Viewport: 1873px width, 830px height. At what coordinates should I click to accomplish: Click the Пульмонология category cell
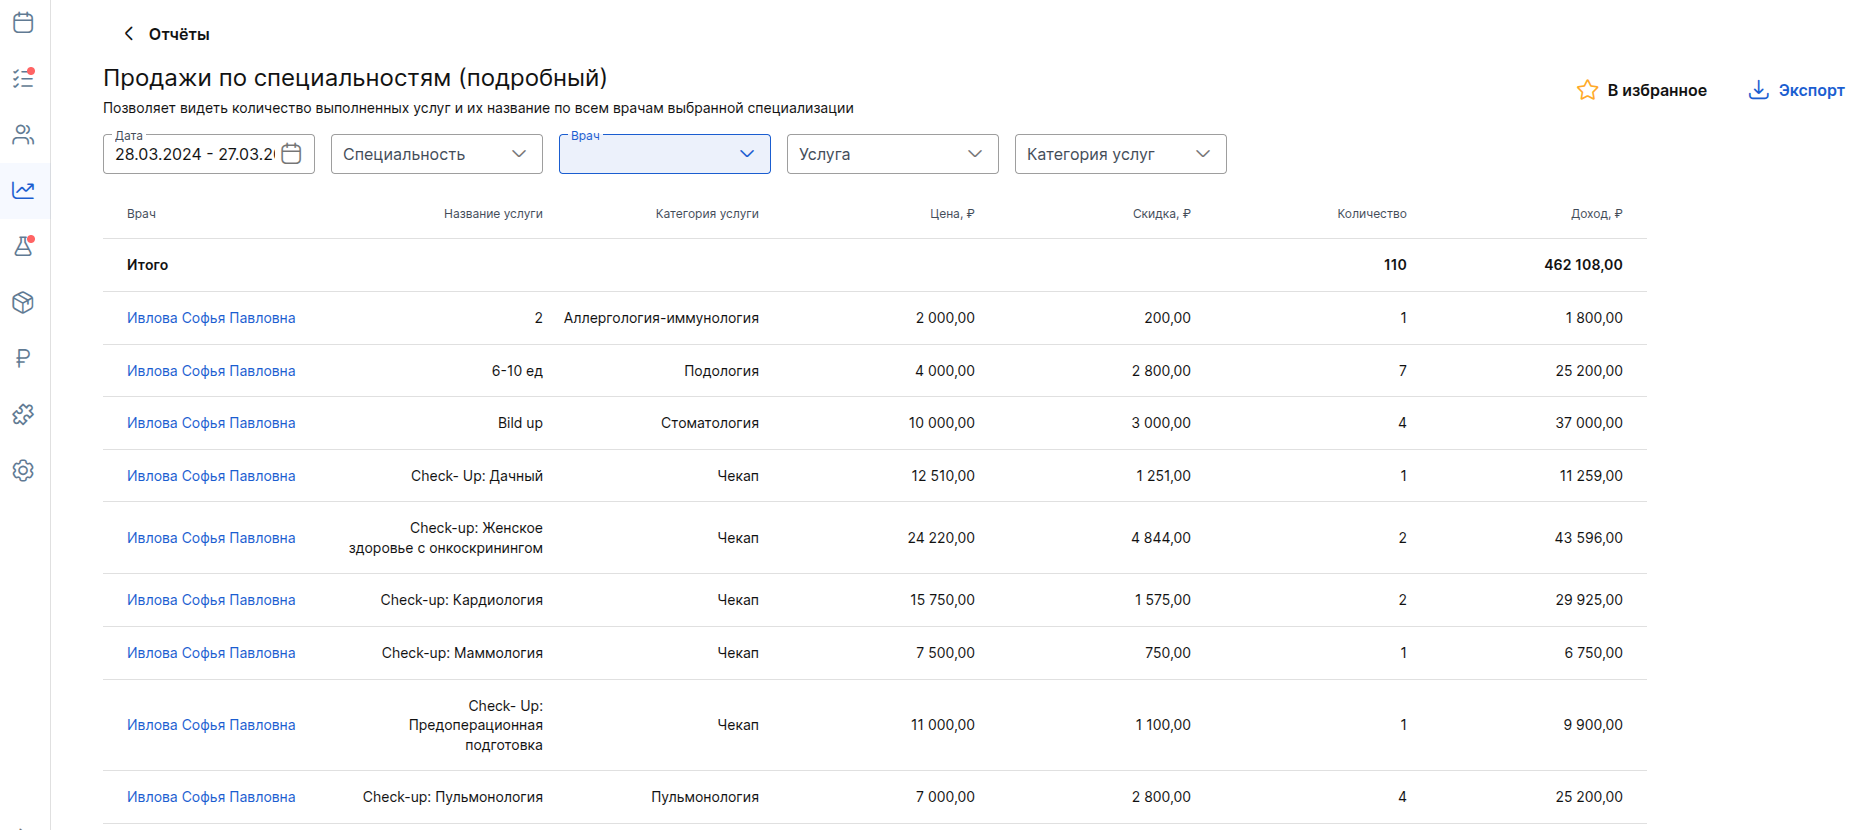tap(705, 797)
